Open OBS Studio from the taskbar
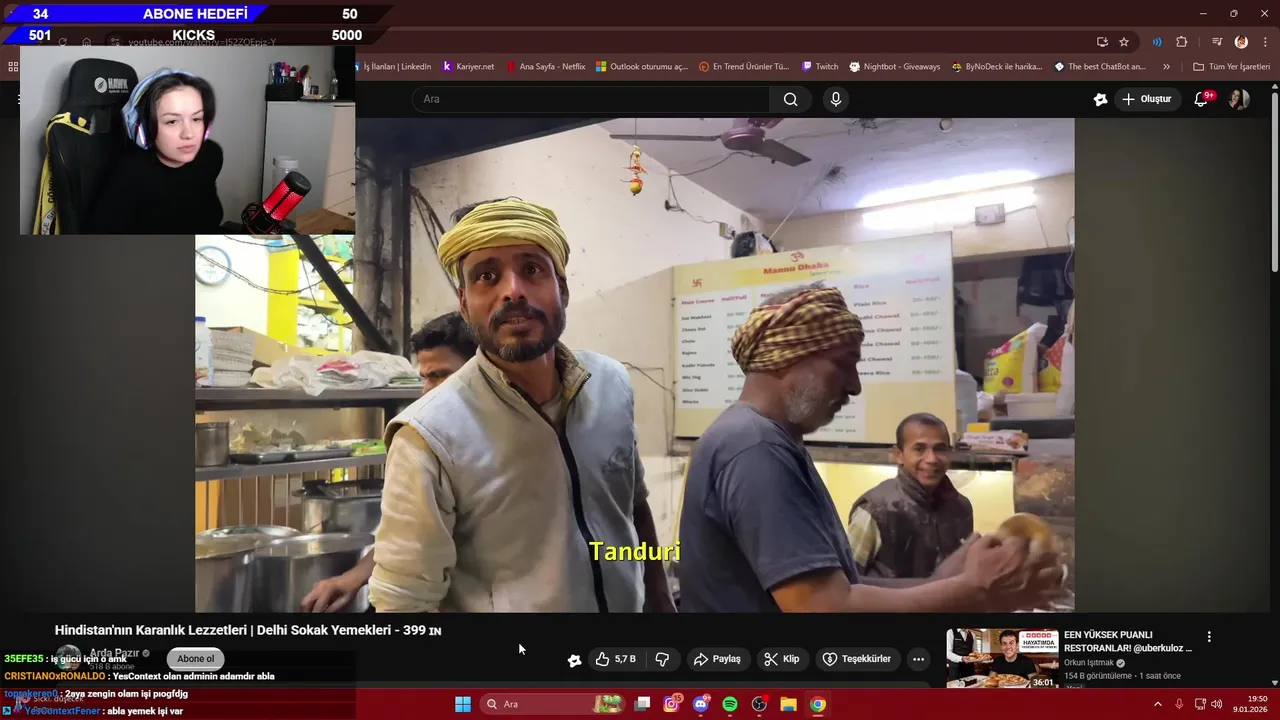The height and width of the screenshot is (720, 1280). click(759, 704)
